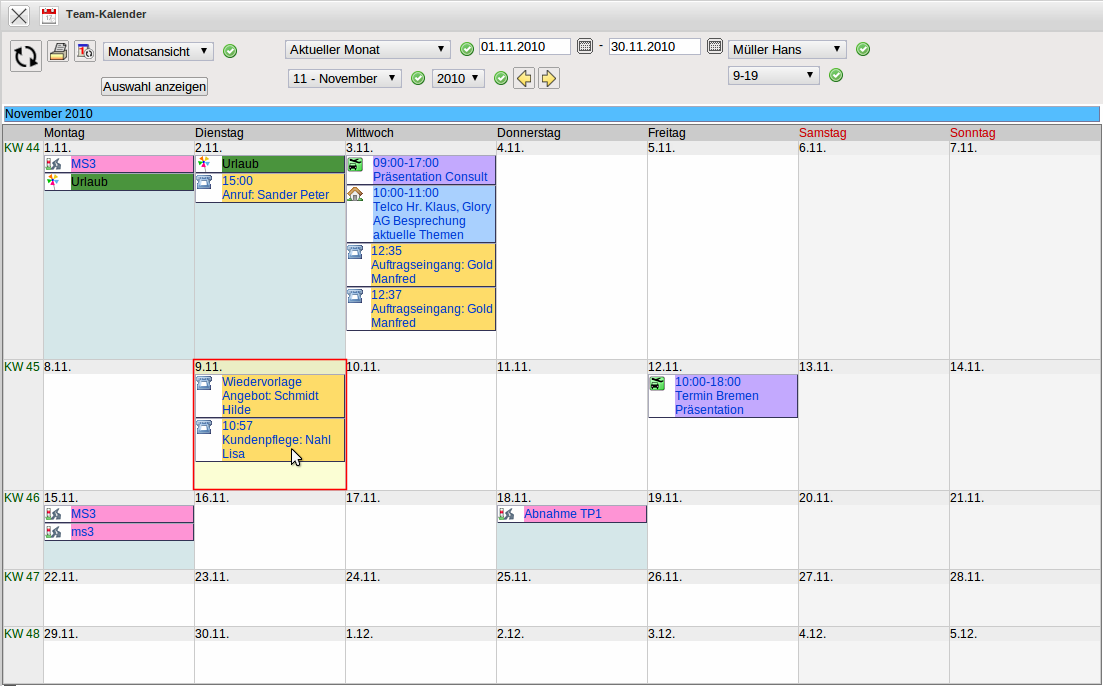Open date picker for start date 01.11.2010
Screen dimensions: 1103x686
tap(585, 46)
